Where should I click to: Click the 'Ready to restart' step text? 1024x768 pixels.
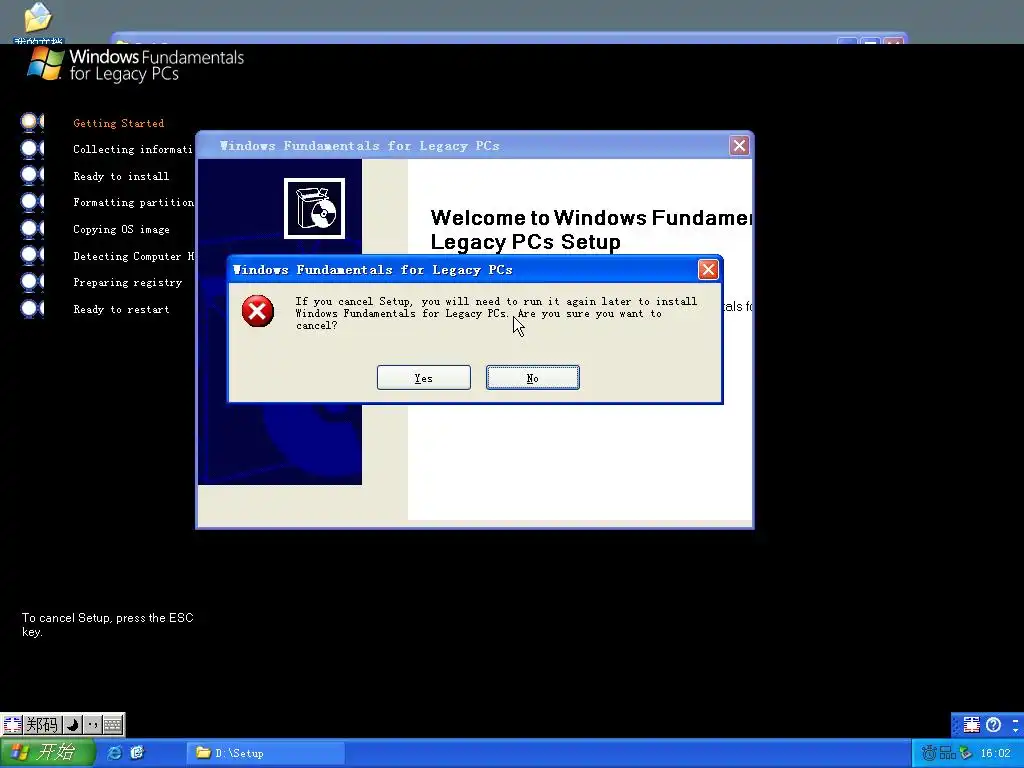(x=121, y=310)
